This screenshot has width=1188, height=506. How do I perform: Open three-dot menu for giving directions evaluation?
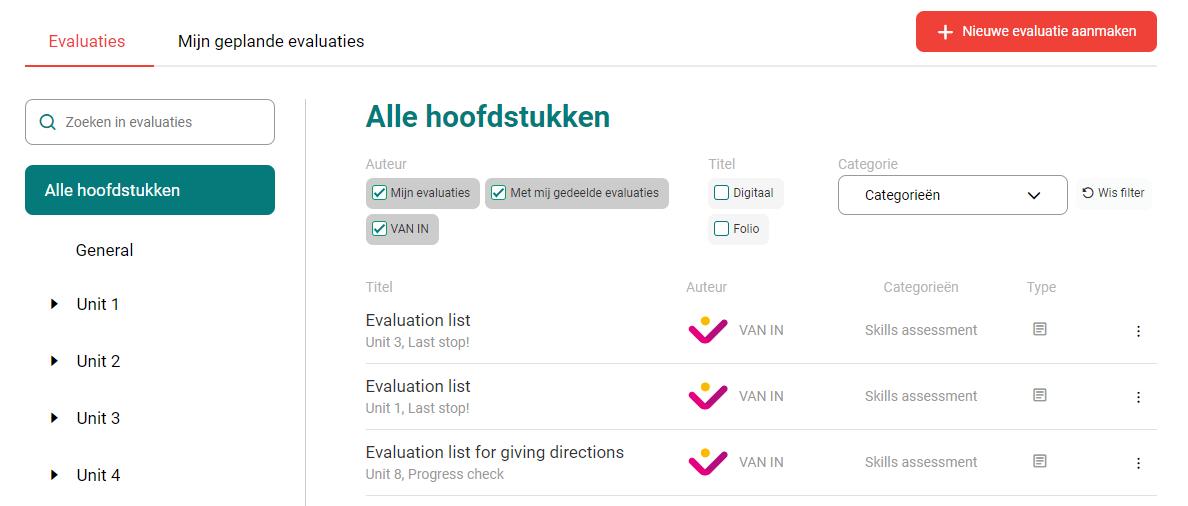[1138, 463]
